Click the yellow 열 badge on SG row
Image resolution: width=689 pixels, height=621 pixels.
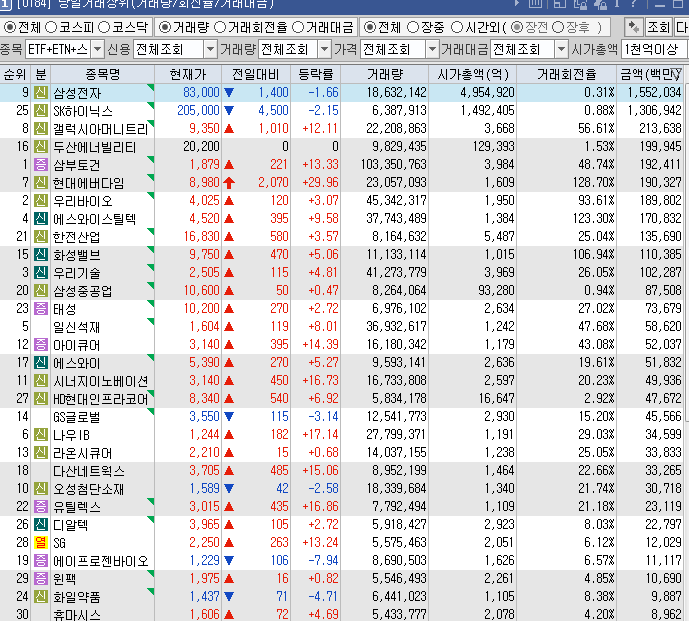coord(41,543)
